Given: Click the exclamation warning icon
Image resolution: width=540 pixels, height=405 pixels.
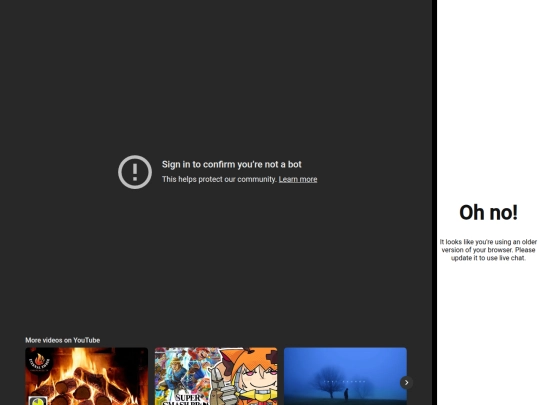Looking at the screenshot, I should (135, 172).
